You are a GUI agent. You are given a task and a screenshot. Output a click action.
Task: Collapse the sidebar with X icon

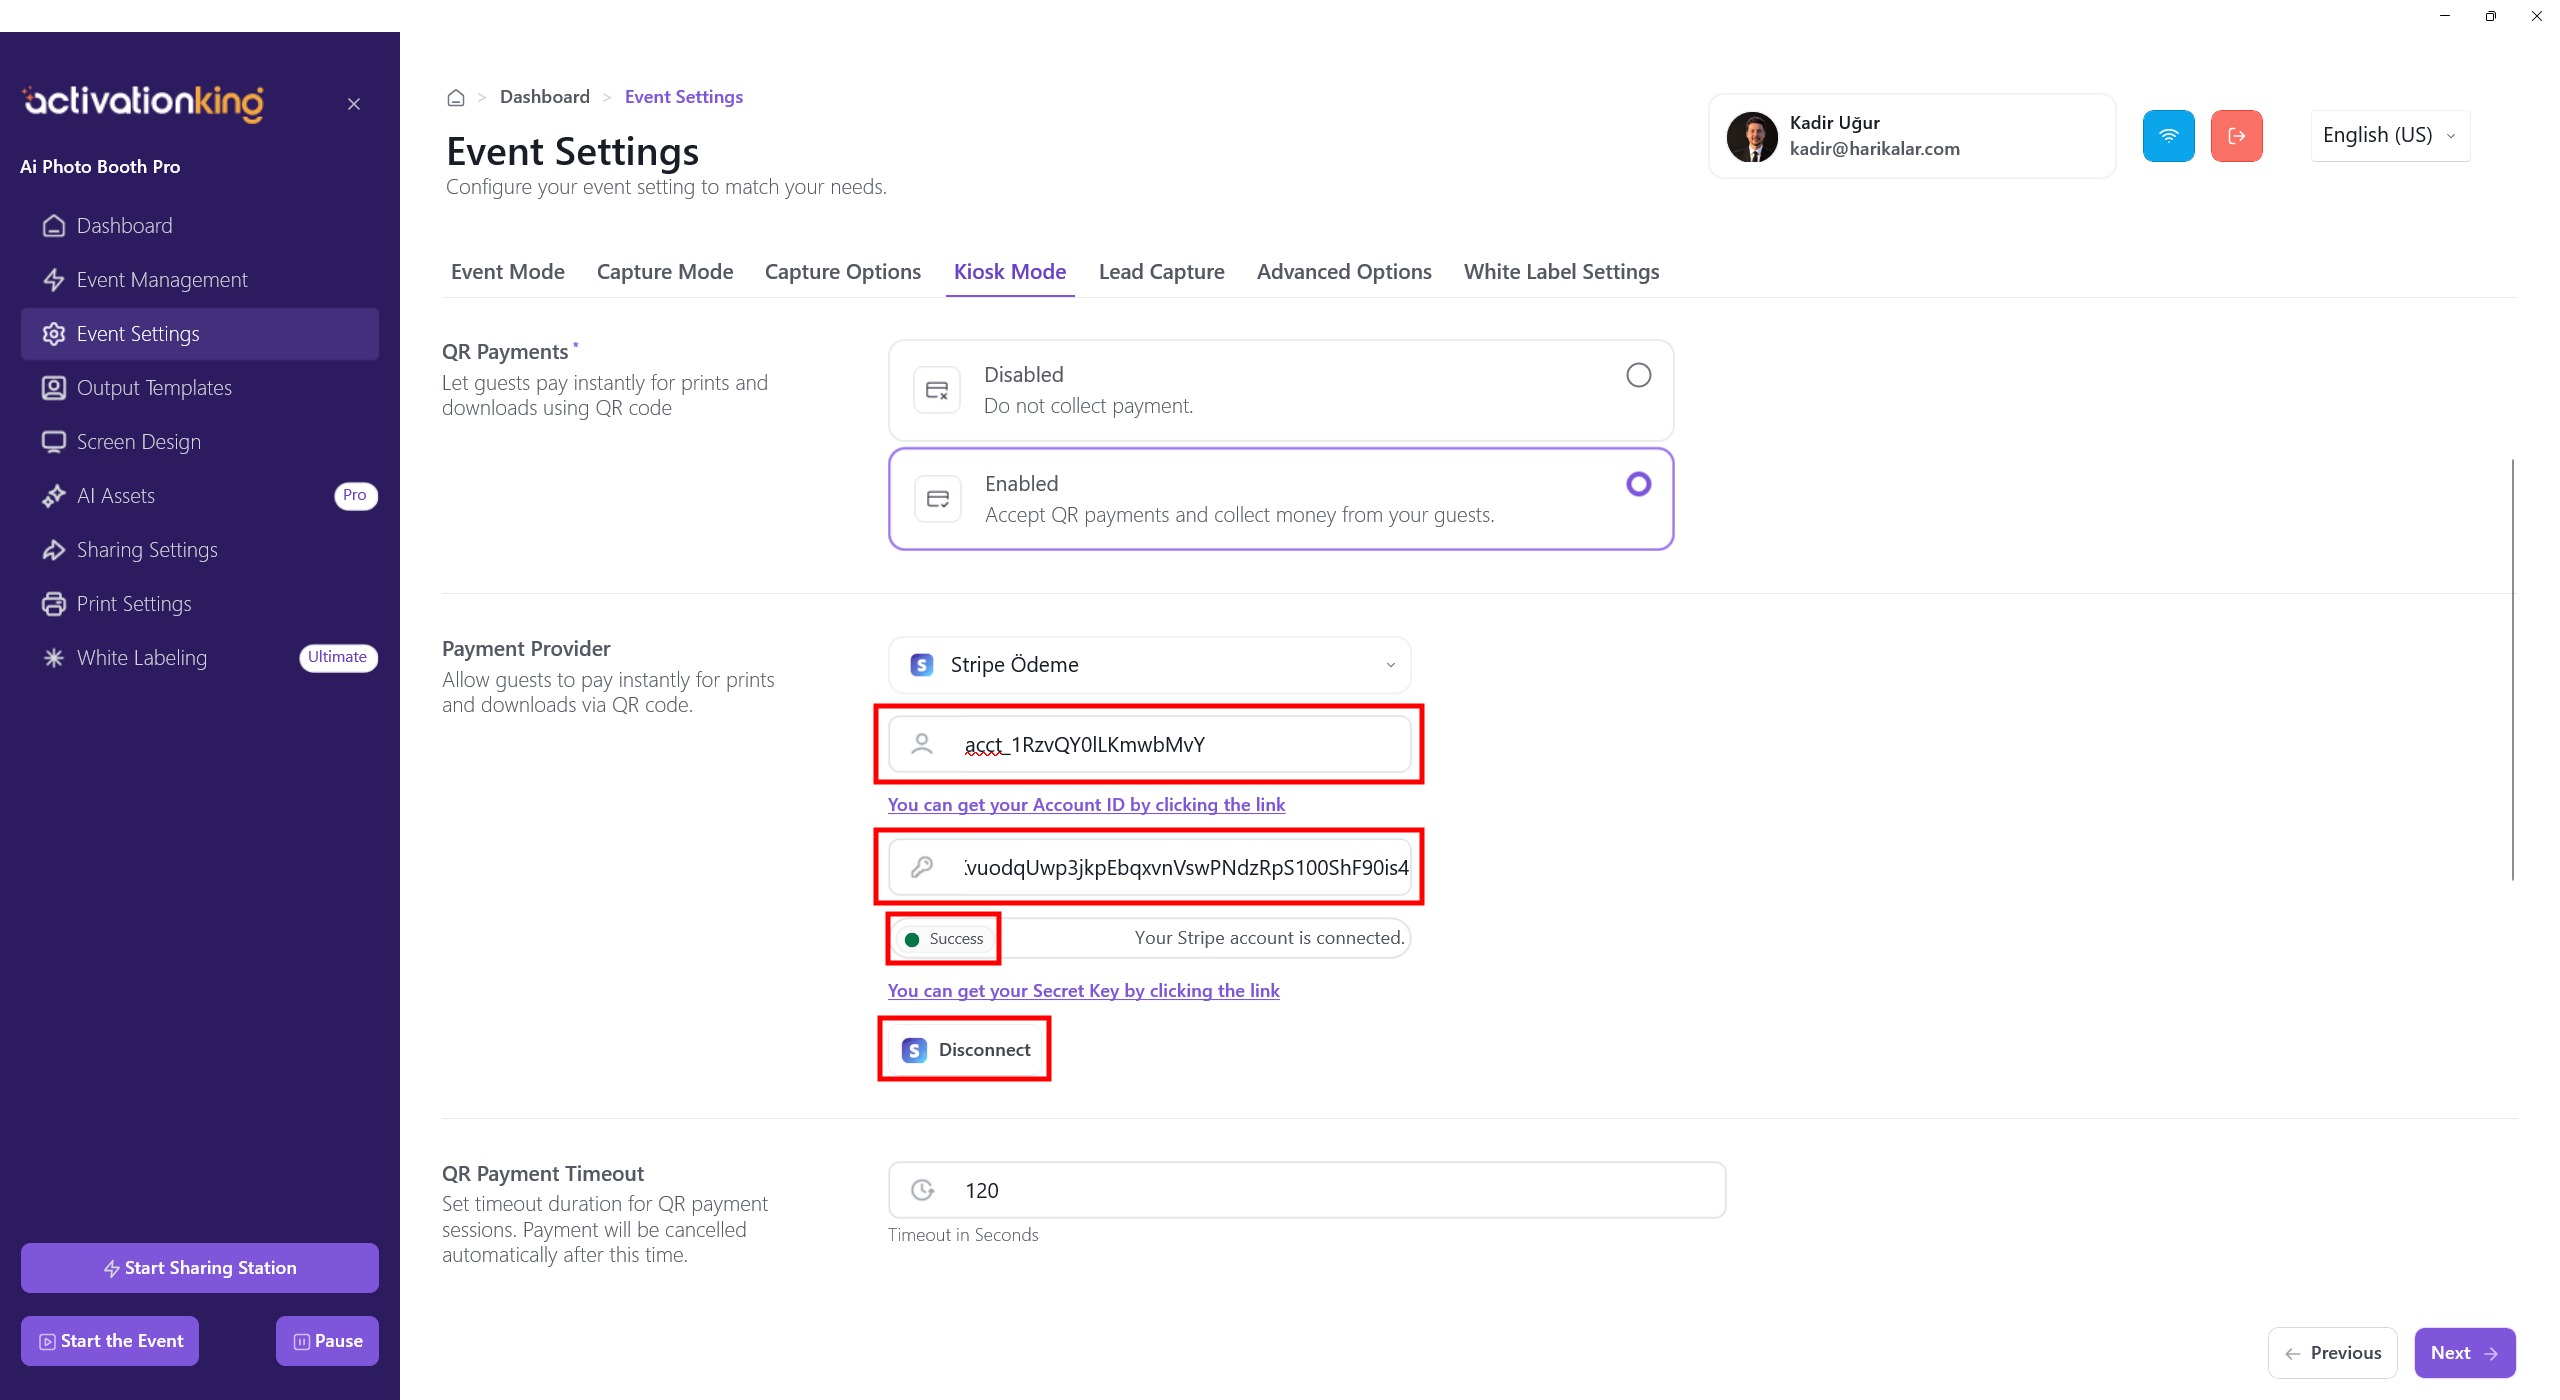354,104
